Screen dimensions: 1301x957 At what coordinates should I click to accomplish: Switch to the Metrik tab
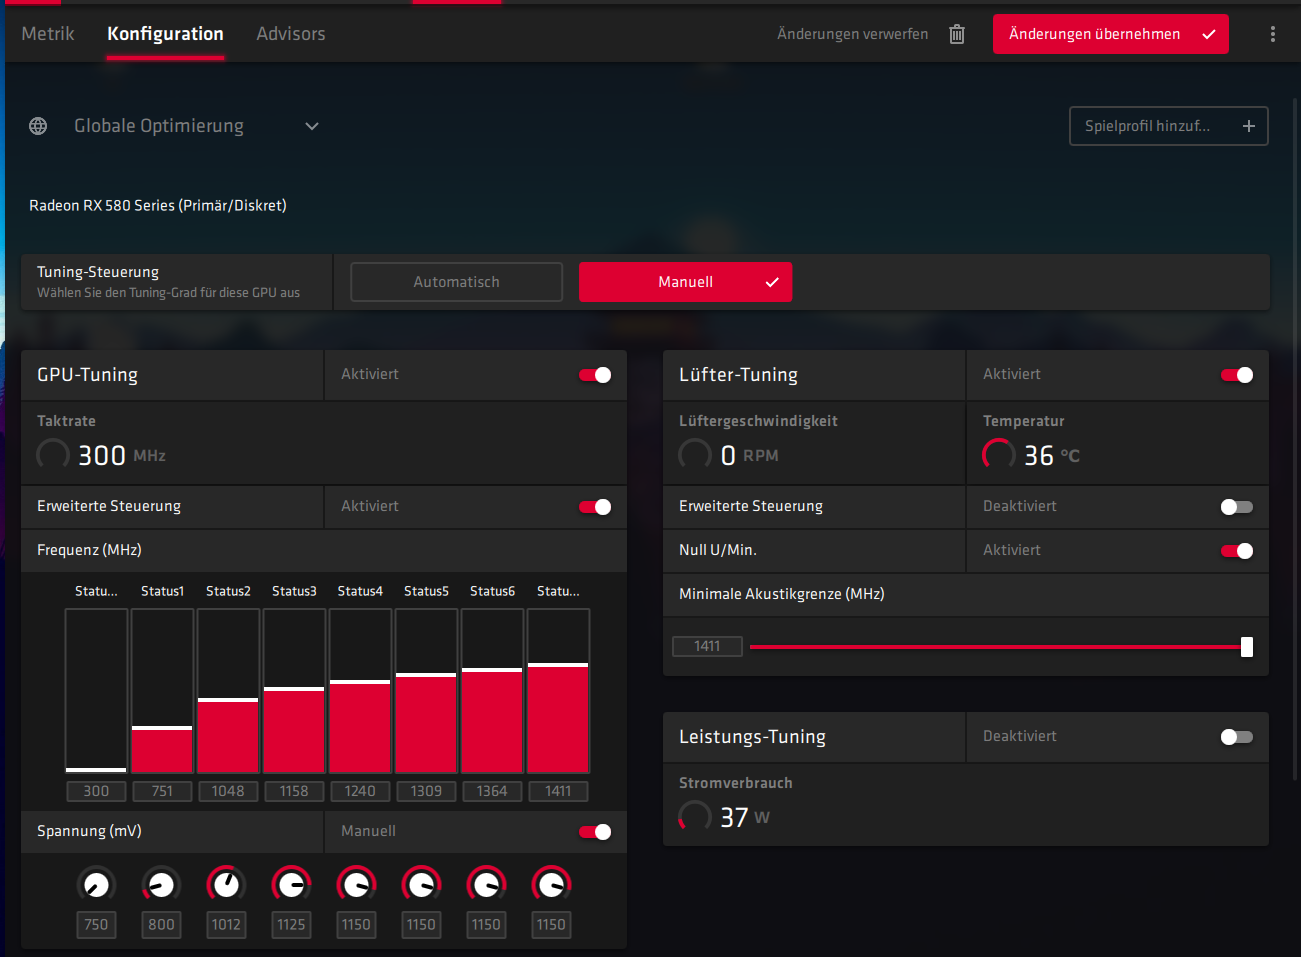[x=48, y=34]
